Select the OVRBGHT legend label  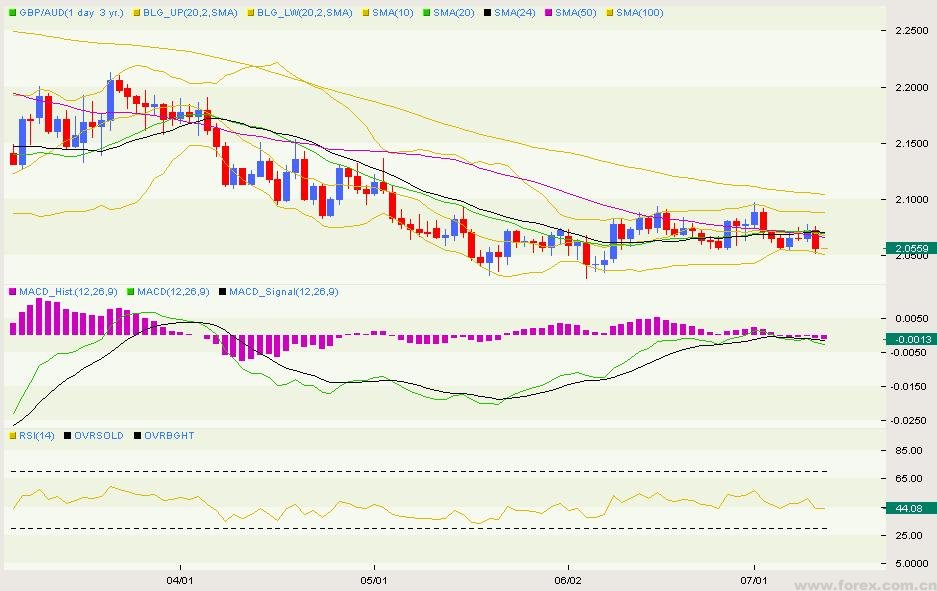pos(170,436)
